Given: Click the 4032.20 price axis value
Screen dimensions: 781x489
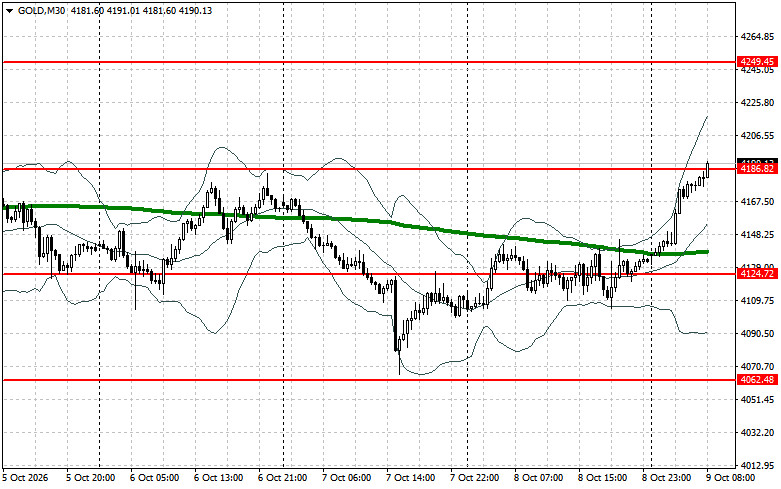Looking at the screenshot, I should pyautogui.click(x=758, y=432).
